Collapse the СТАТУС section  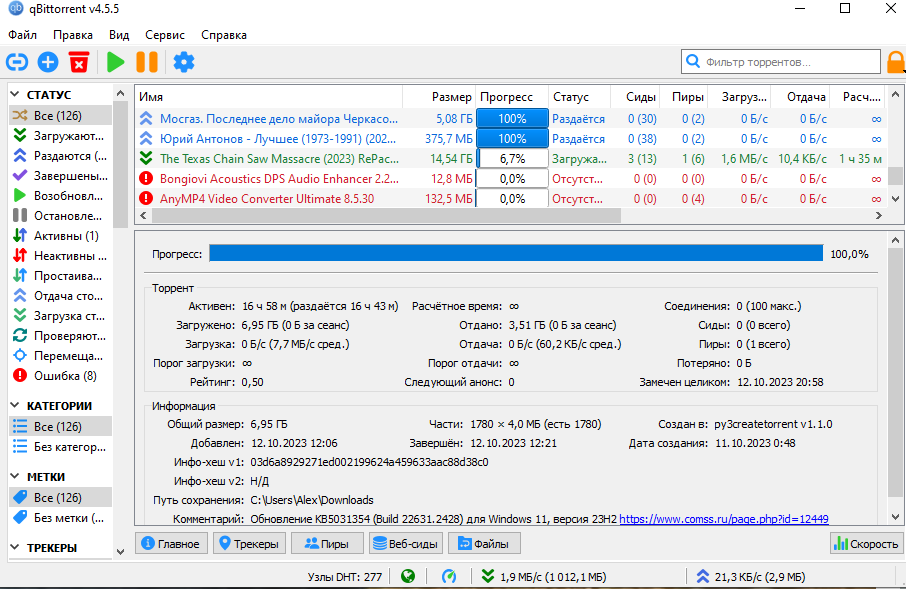click(15, 94)
